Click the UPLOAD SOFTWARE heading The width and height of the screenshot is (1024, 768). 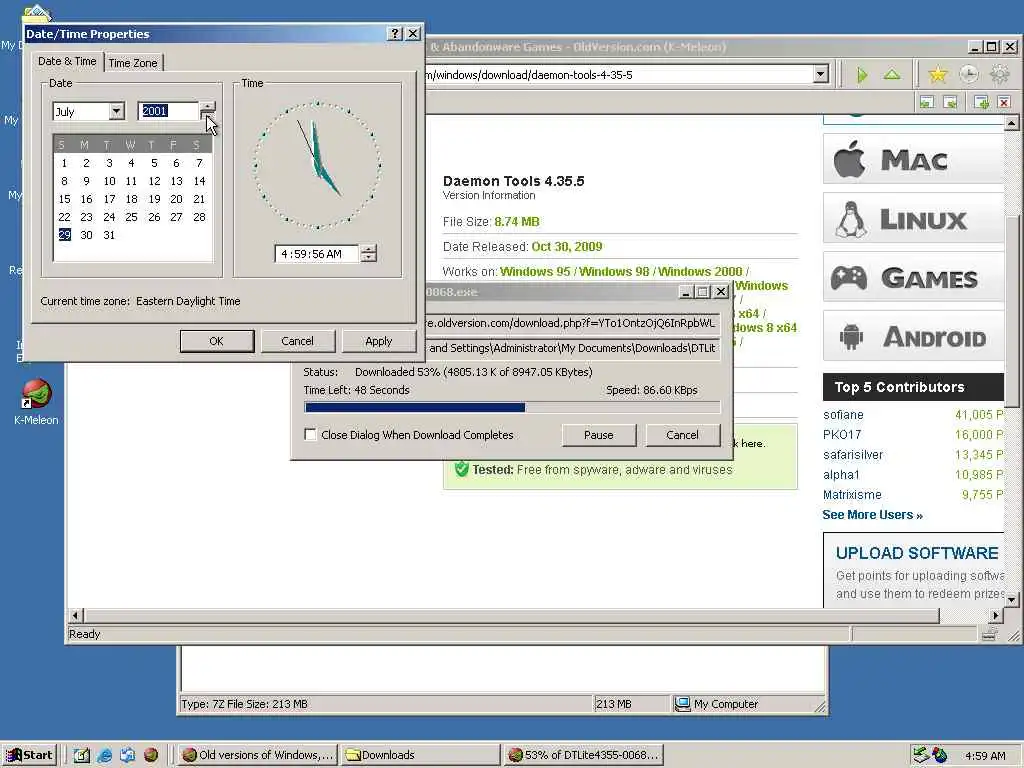pos(917,553)
